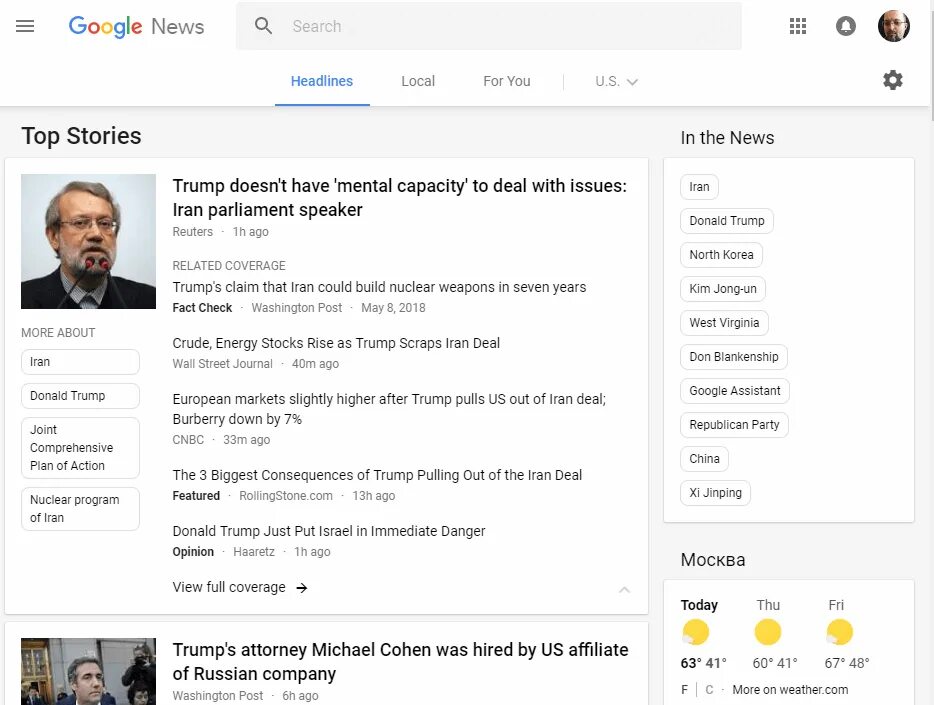Open European markets slightly higher article
This screenshot has width=934, height=705.
click(x=389, y=409)
